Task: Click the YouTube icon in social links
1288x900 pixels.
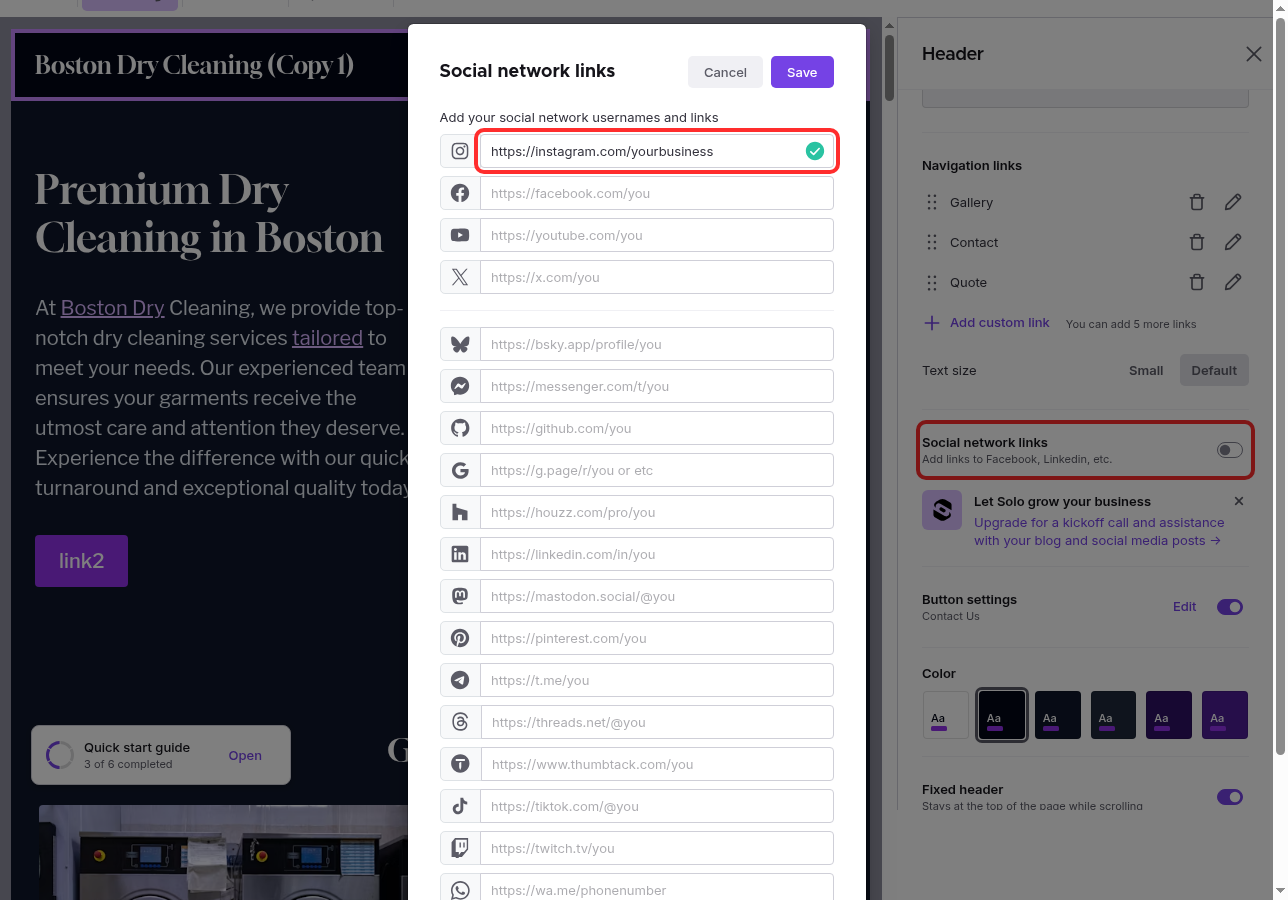Action: pos(460,235)
